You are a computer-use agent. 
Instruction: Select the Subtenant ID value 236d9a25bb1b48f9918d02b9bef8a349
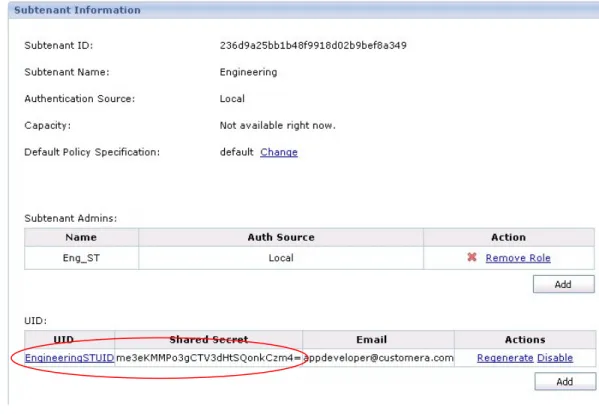point(313,45)
